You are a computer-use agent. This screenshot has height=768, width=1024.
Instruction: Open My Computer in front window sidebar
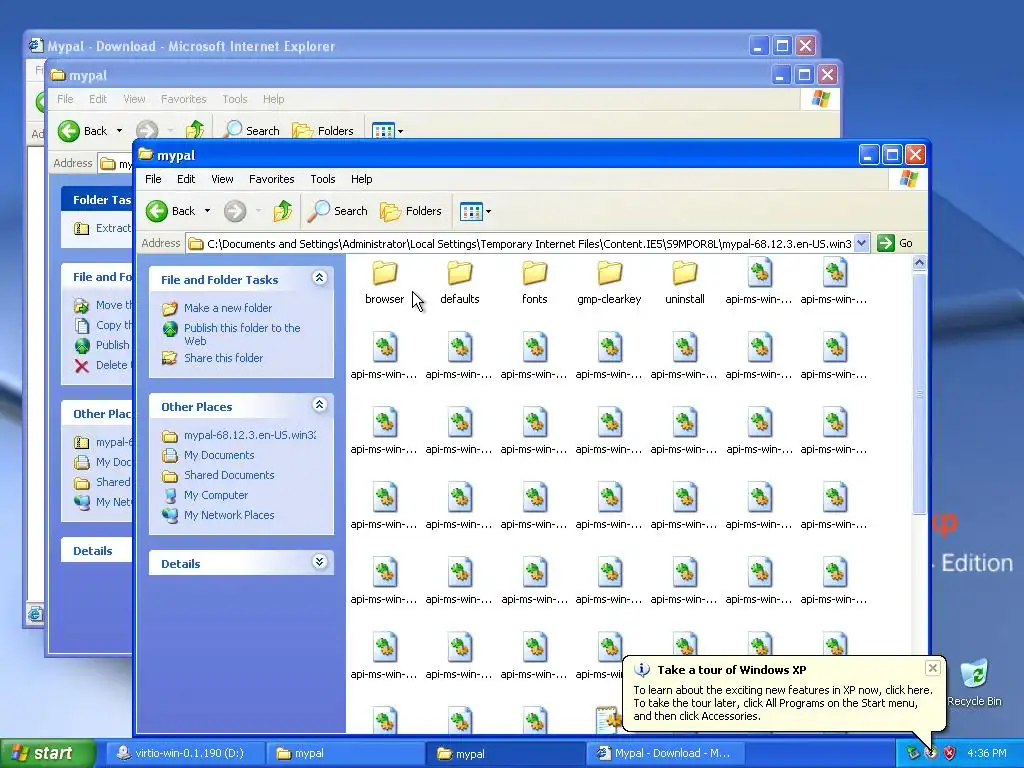click(216, 495)
